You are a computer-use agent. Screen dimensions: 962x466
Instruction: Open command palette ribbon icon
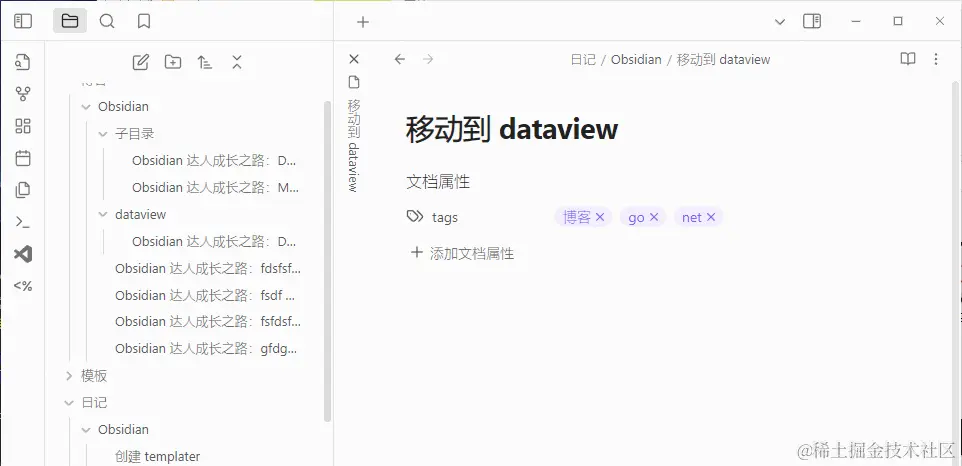(x=23, y=222)
